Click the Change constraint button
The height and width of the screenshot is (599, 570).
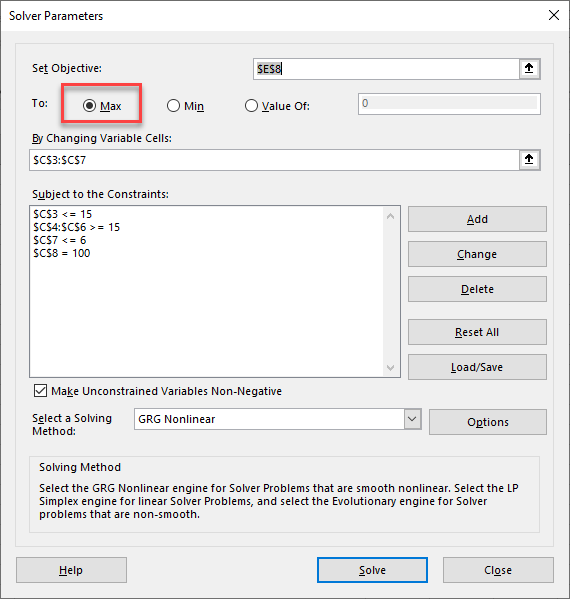point(477,254)
